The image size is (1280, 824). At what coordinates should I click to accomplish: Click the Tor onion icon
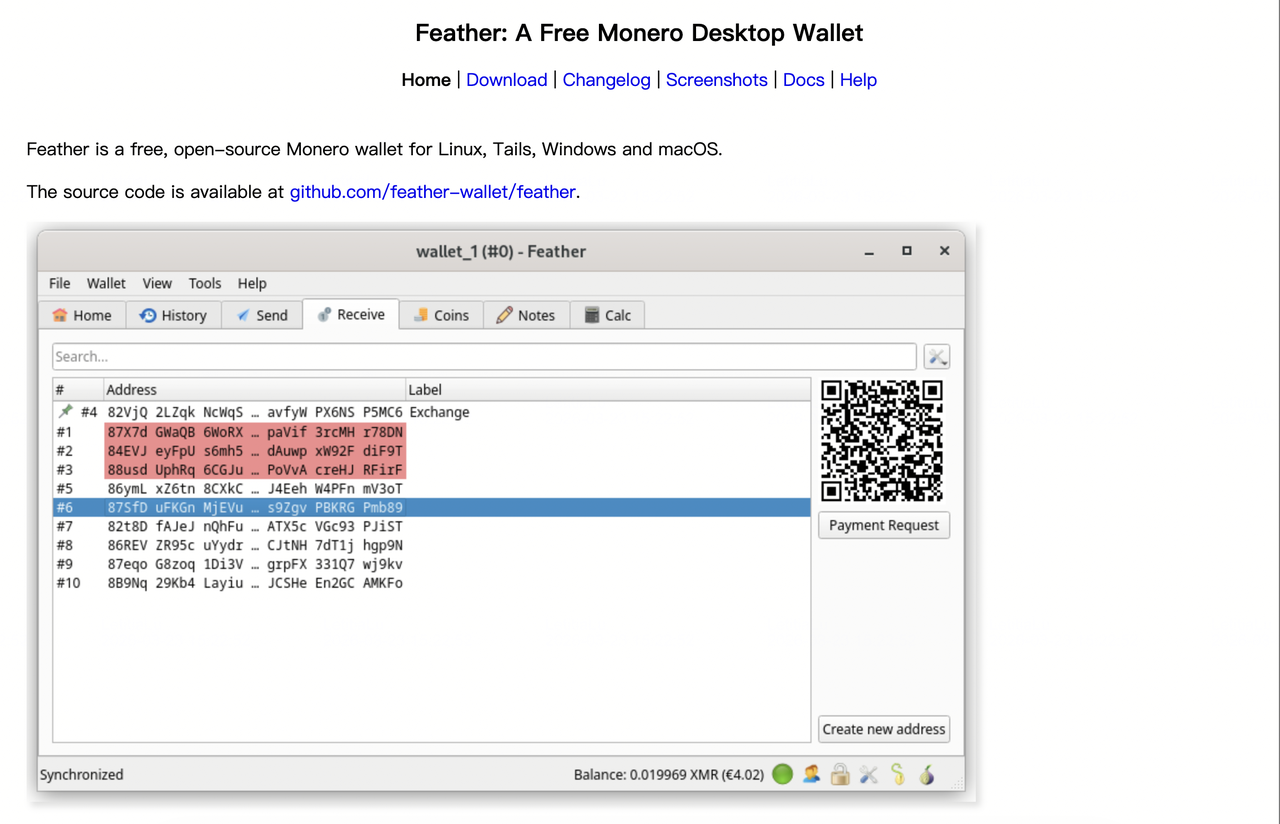coord(927,774)
